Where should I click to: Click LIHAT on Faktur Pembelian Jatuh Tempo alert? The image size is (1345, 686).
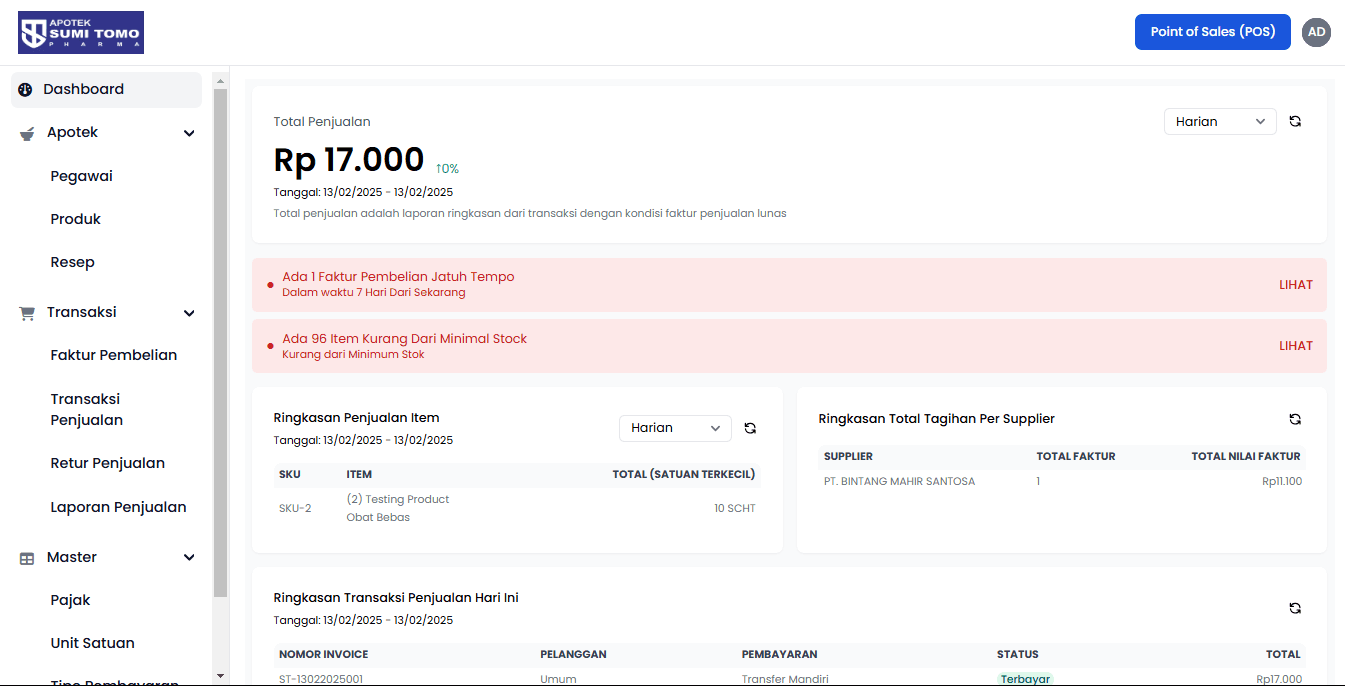(1295, 285)
